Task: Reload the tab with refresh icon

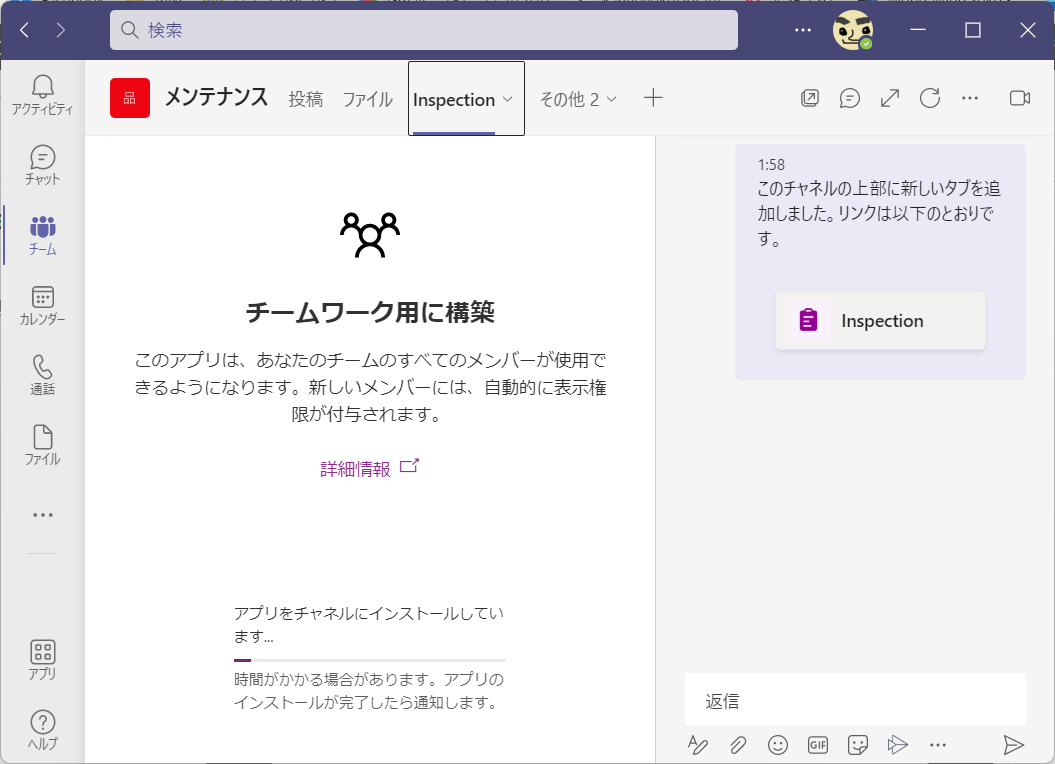Action: pos(930,98)
